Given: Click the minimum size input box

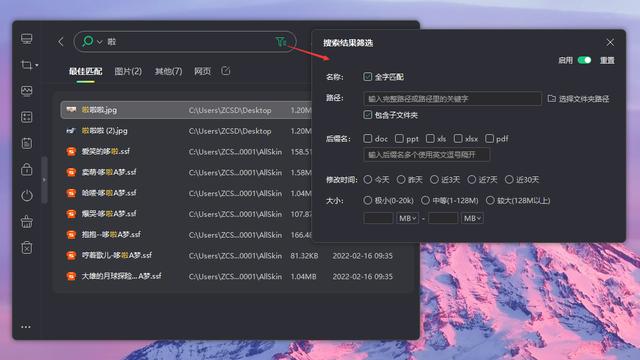Looking at the screenshot, I should click(378, 218).
